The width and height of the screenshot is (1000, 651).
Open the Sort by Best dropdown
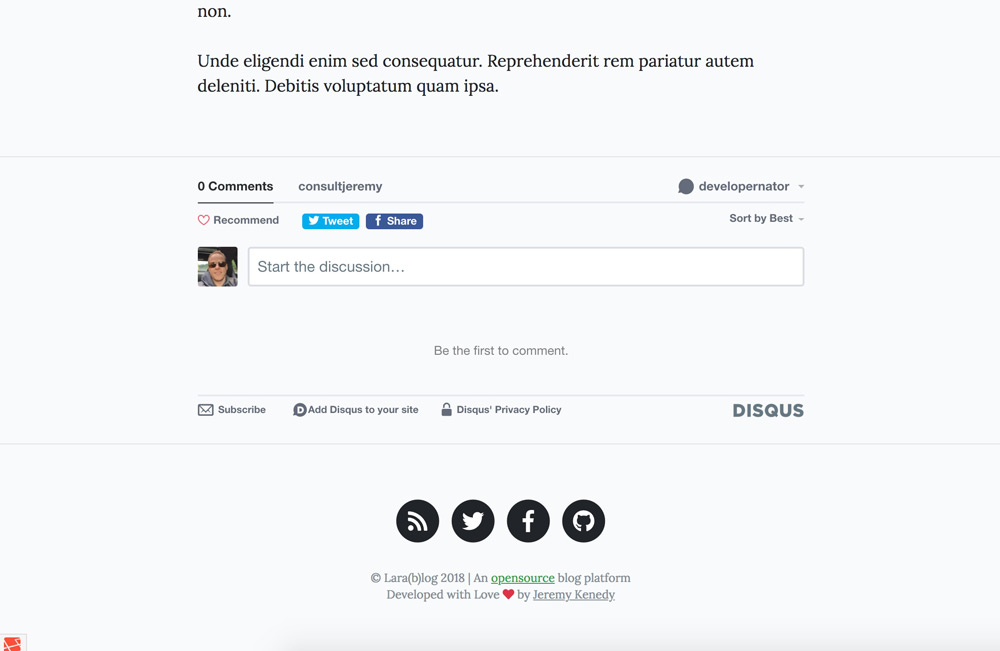click(x=765, y=218)
